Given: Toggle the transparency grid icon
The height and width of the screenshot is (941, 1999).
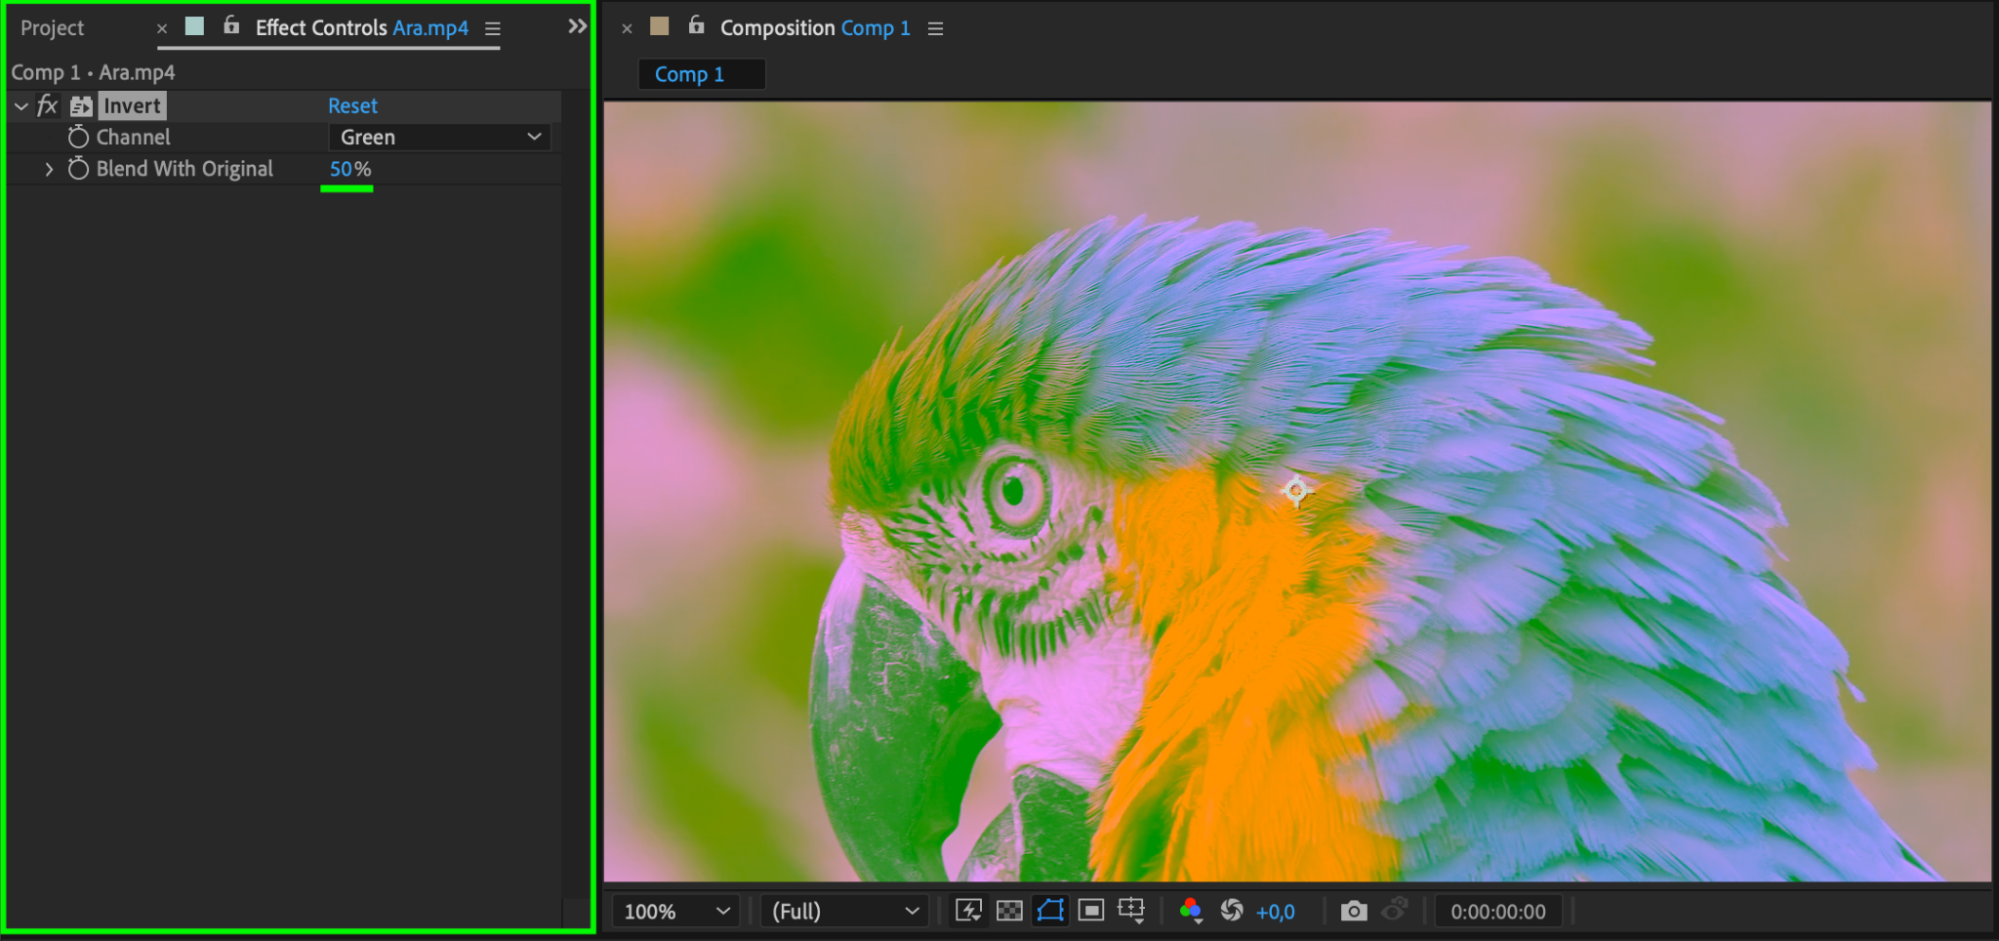Looking at the screenshot, I should pyautogui.click(x=1010, y=910).
